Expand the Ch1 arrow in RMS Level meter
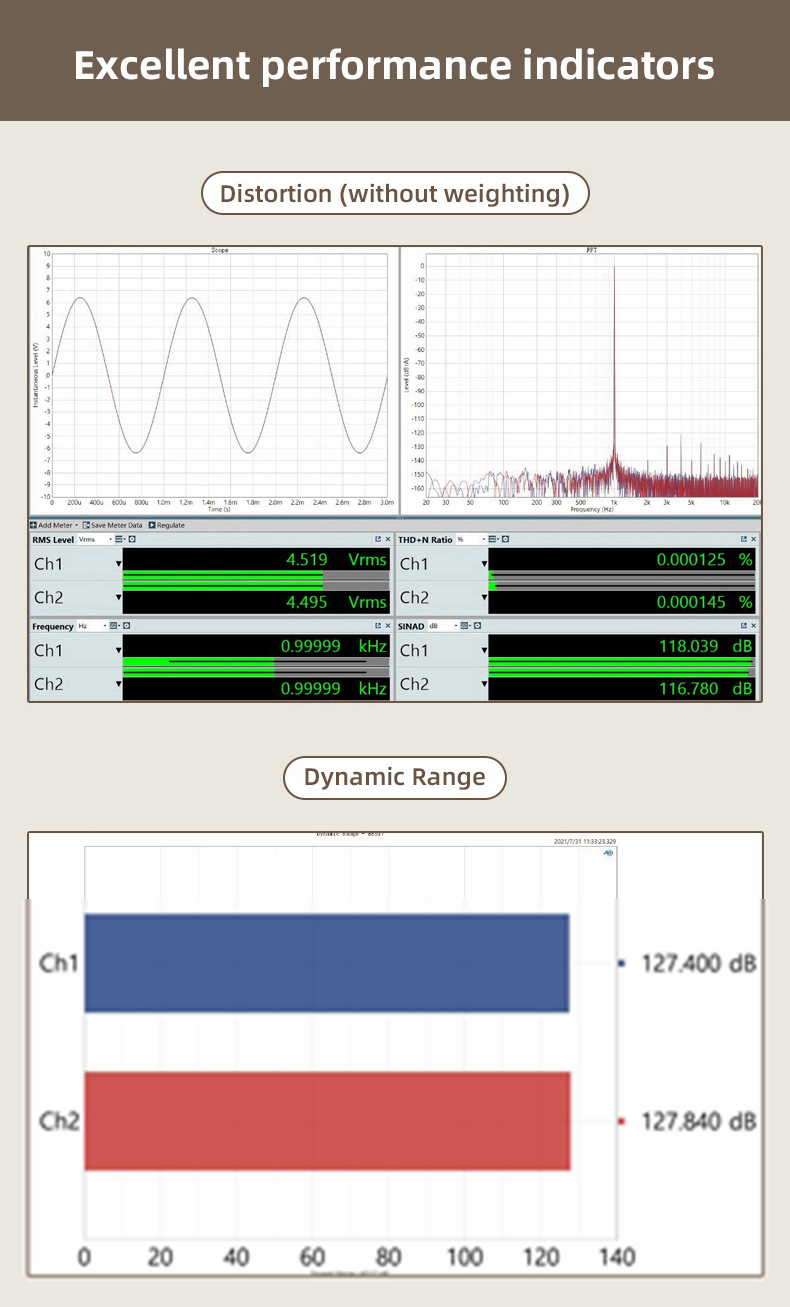 click(x=118, y=564)
